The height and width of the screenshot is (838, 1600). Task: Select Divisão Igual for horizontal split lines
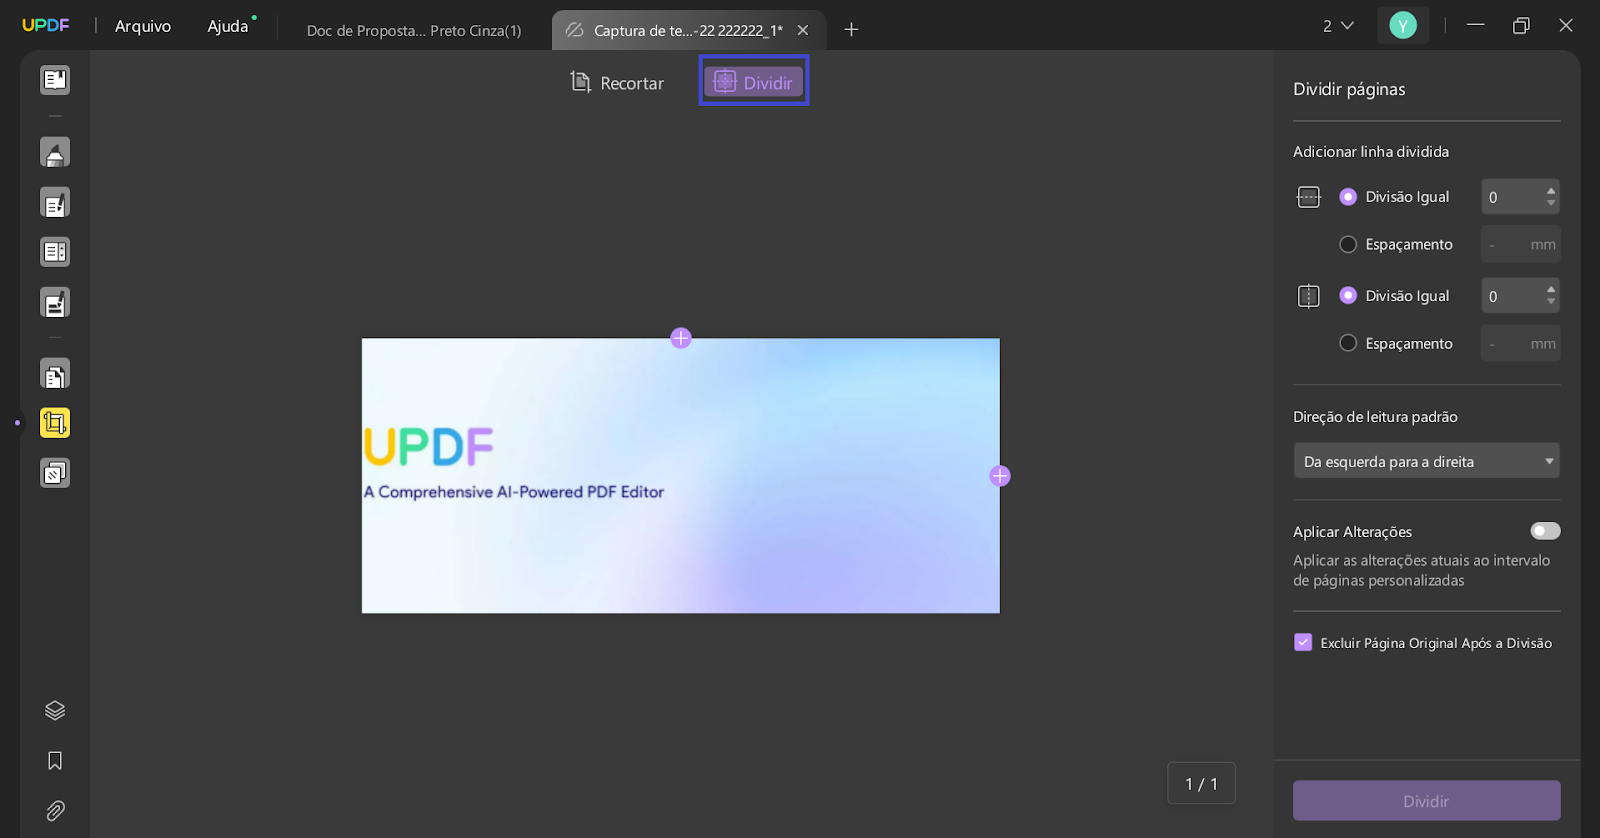(1348, 197)
